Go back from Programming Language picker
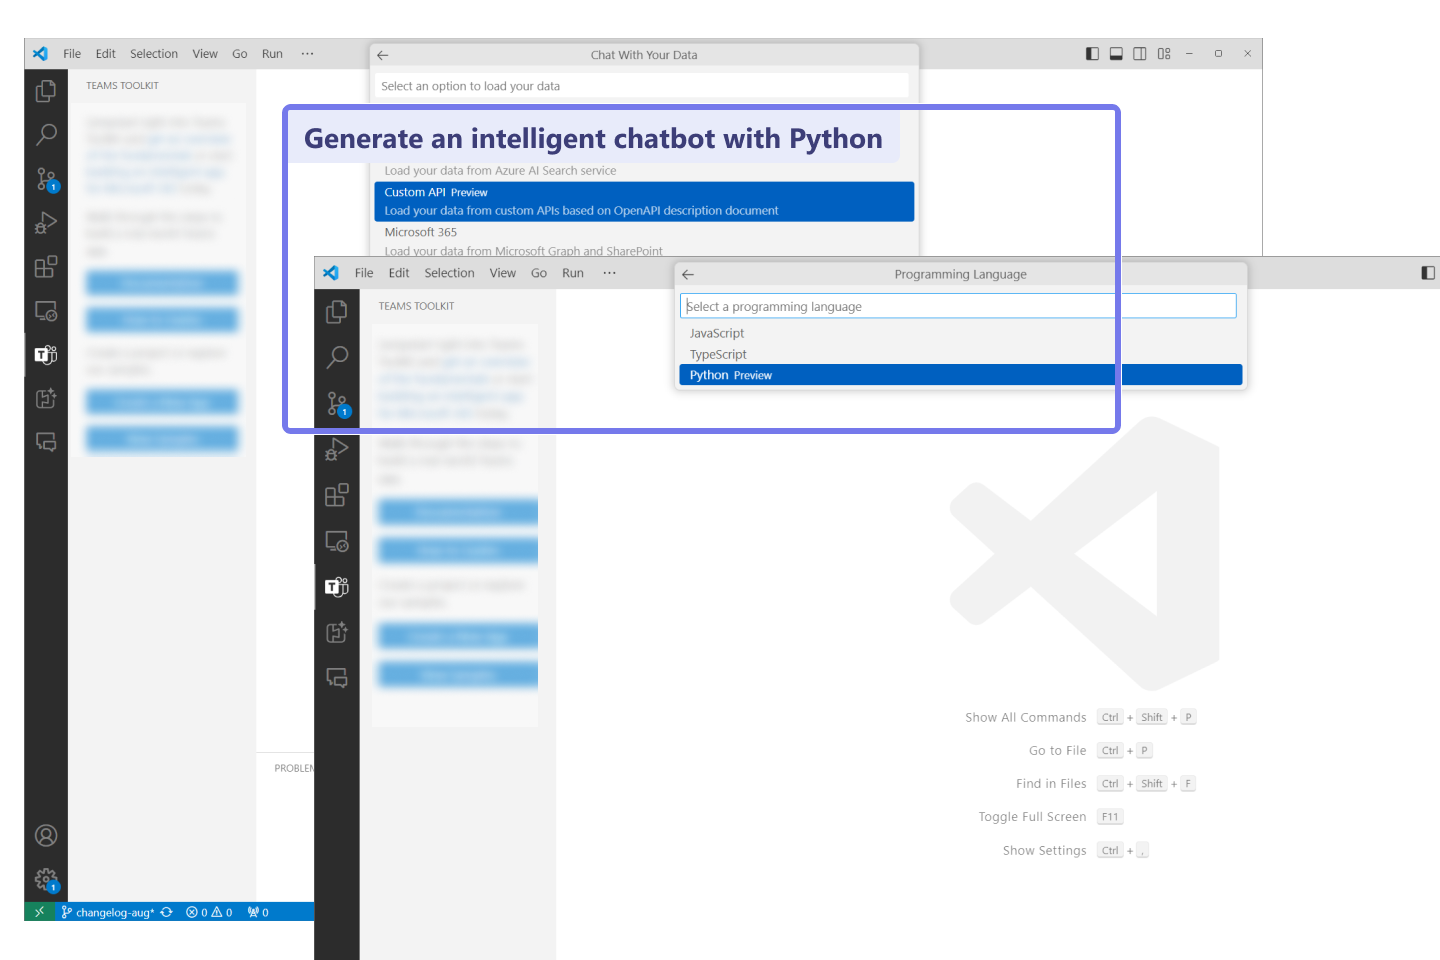This screenshot has width=1440, height=960. point(688,274)
